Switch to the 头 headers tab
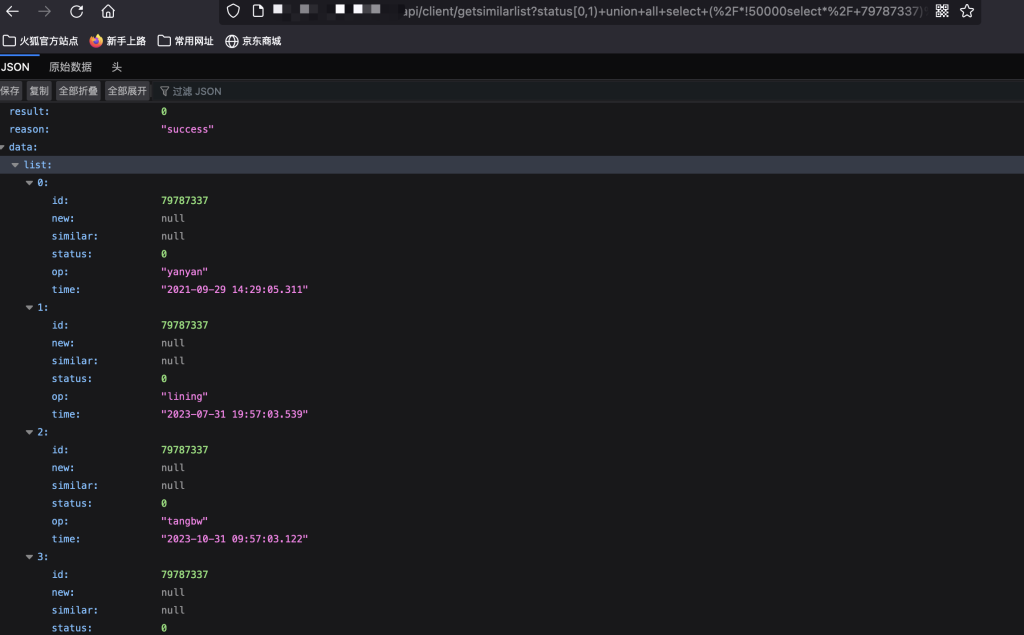 point(117,67)
